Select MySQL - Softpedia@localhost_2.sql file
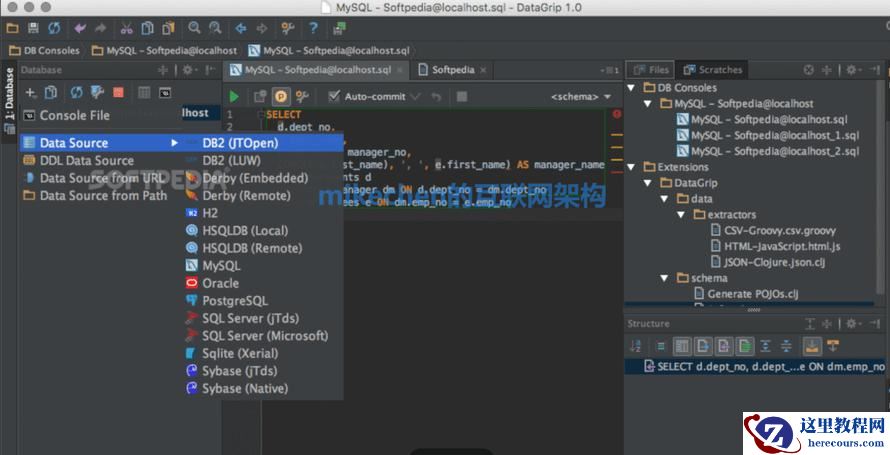 click(768, 151)
